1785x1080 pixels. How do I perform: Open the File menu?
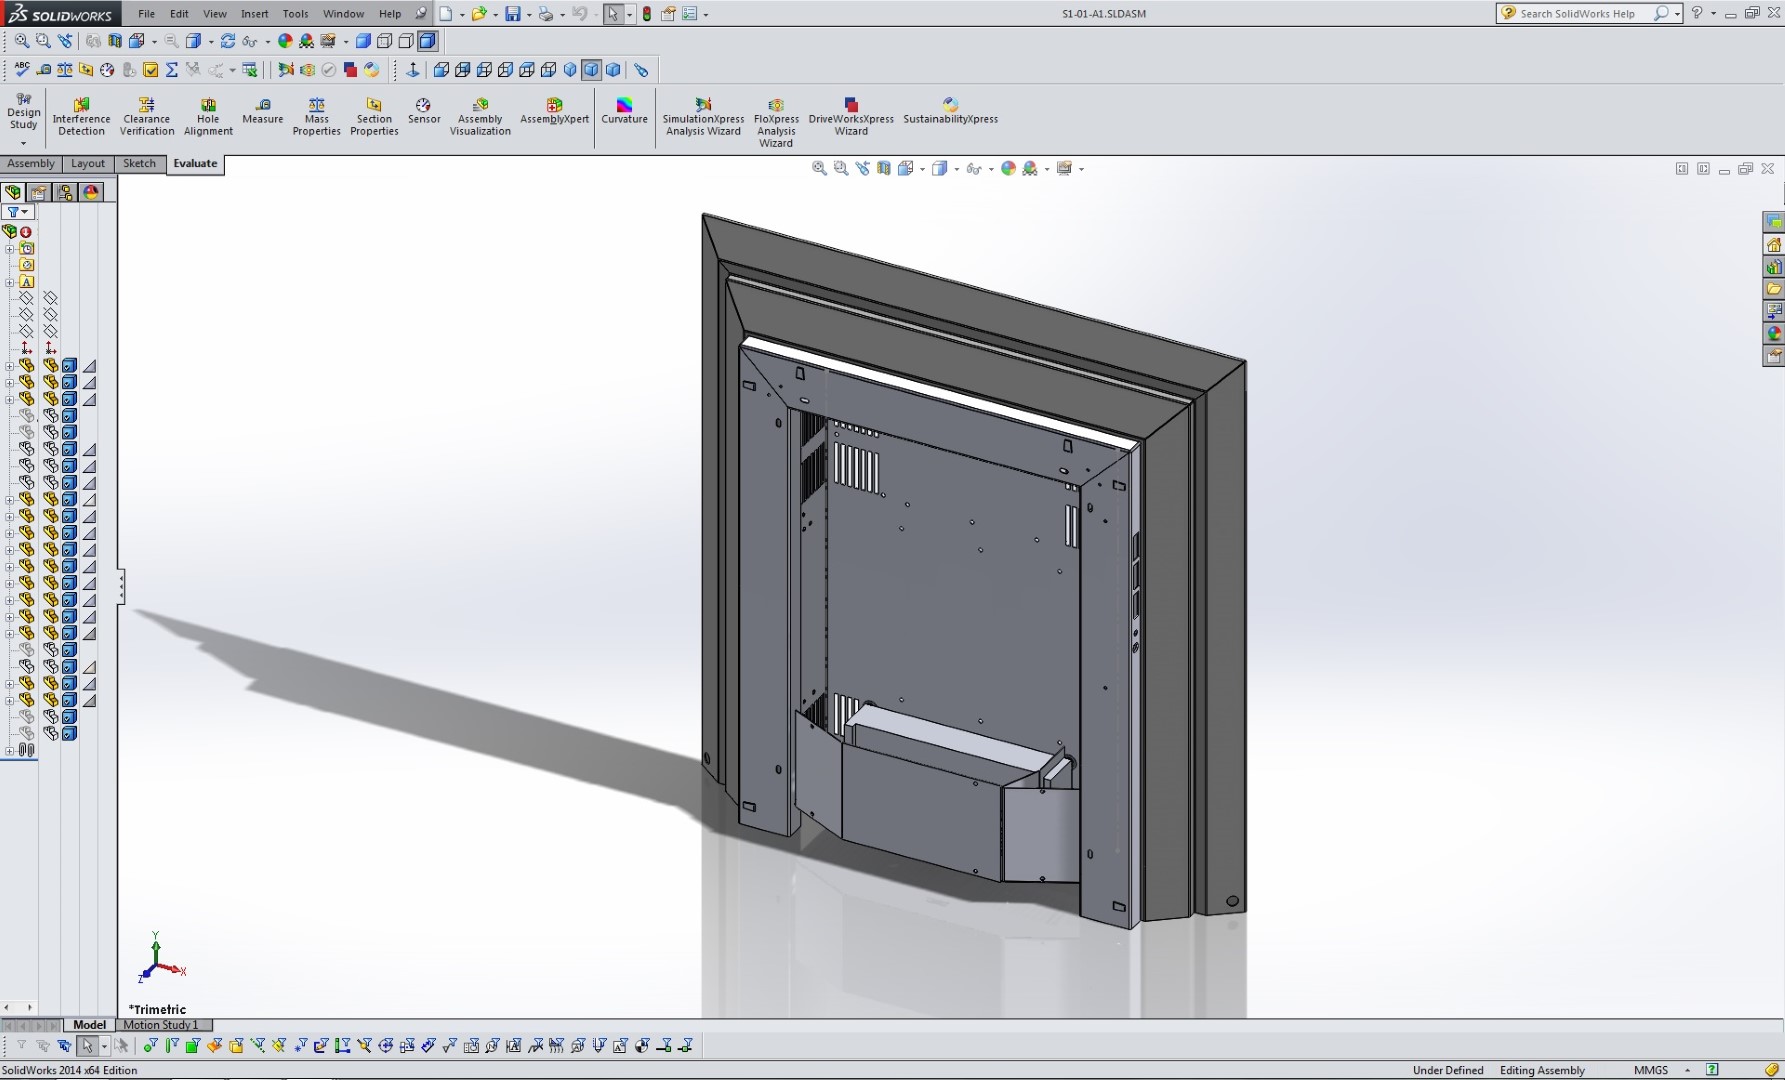[x=146, y=14]
